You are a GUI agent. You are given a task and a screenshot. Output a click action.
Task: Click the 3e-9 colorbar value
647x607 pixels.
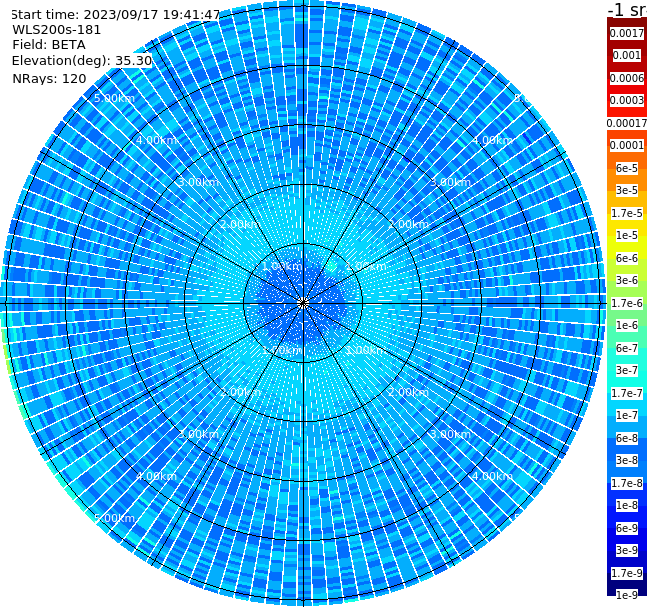pyautogui.click(x=626, y=550)
